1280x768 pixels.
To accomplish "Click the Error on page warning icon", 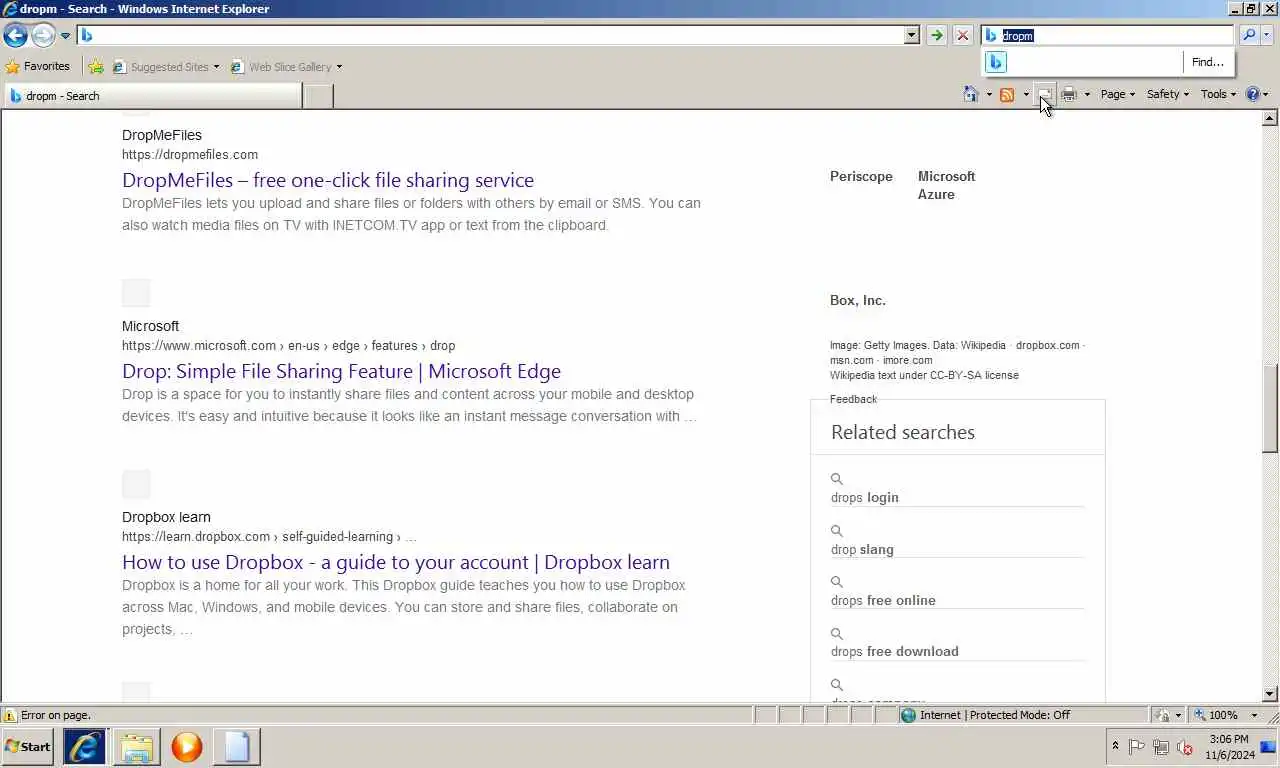I will (x=10, y=715).
